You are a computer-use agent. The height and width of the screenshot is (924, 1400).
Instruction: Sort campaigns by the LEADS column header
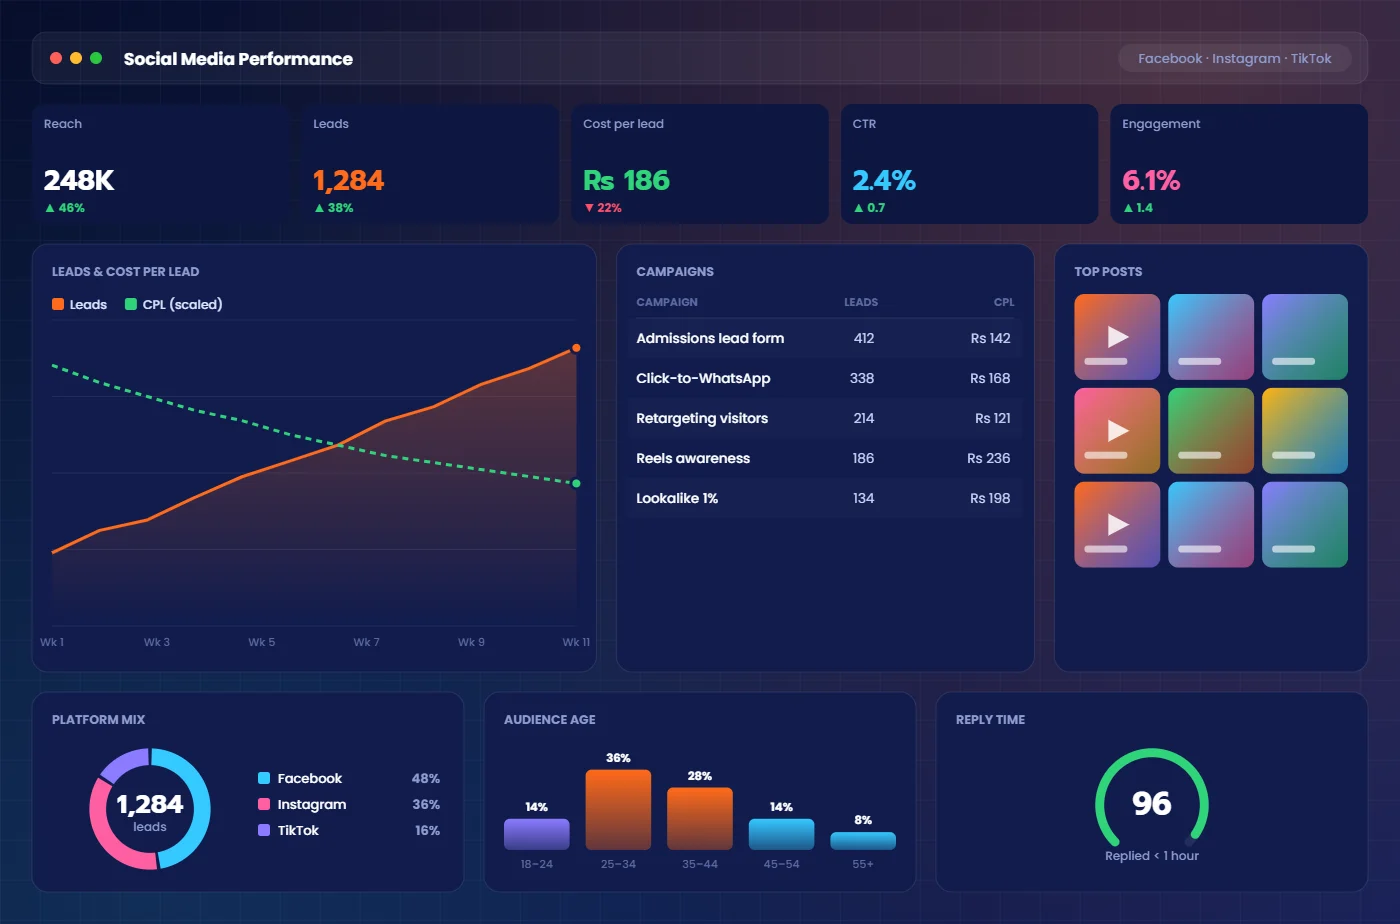coord(861,302)
